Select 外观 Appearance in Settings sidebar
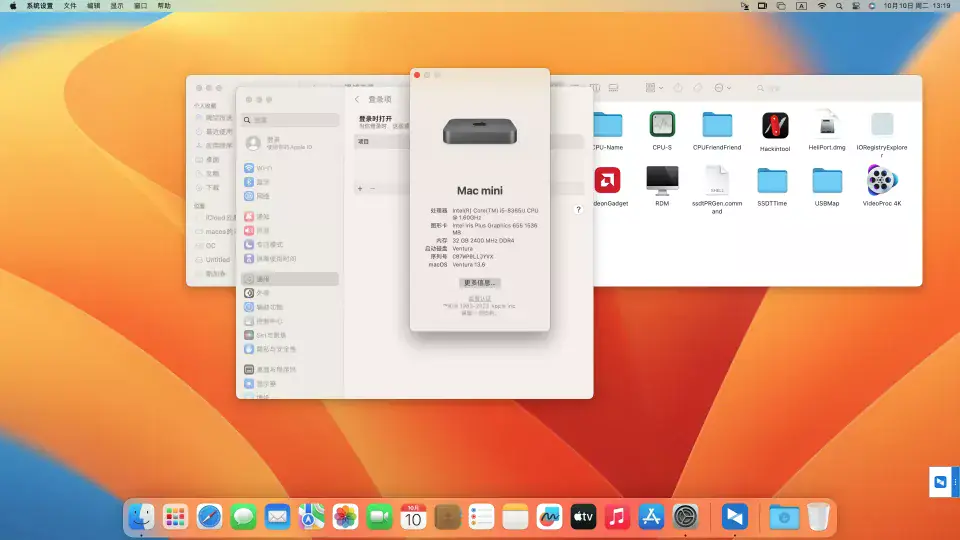960x540 pixels. tap(290, 293)
